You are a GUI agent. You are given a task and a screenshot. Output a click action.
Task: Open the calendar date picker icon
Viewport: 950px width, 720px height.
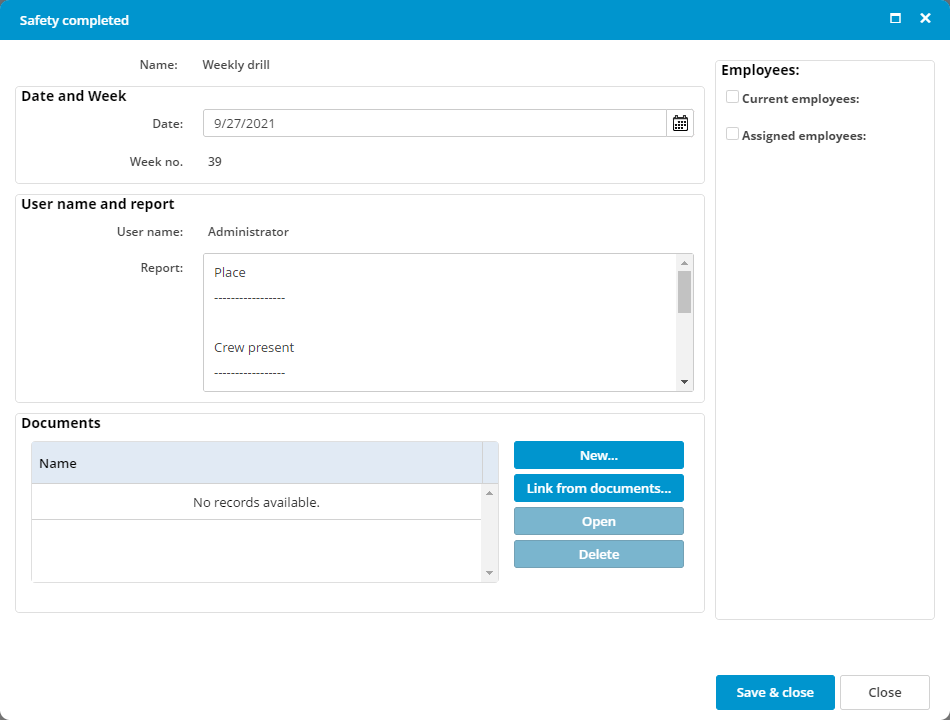pos(680,124)
